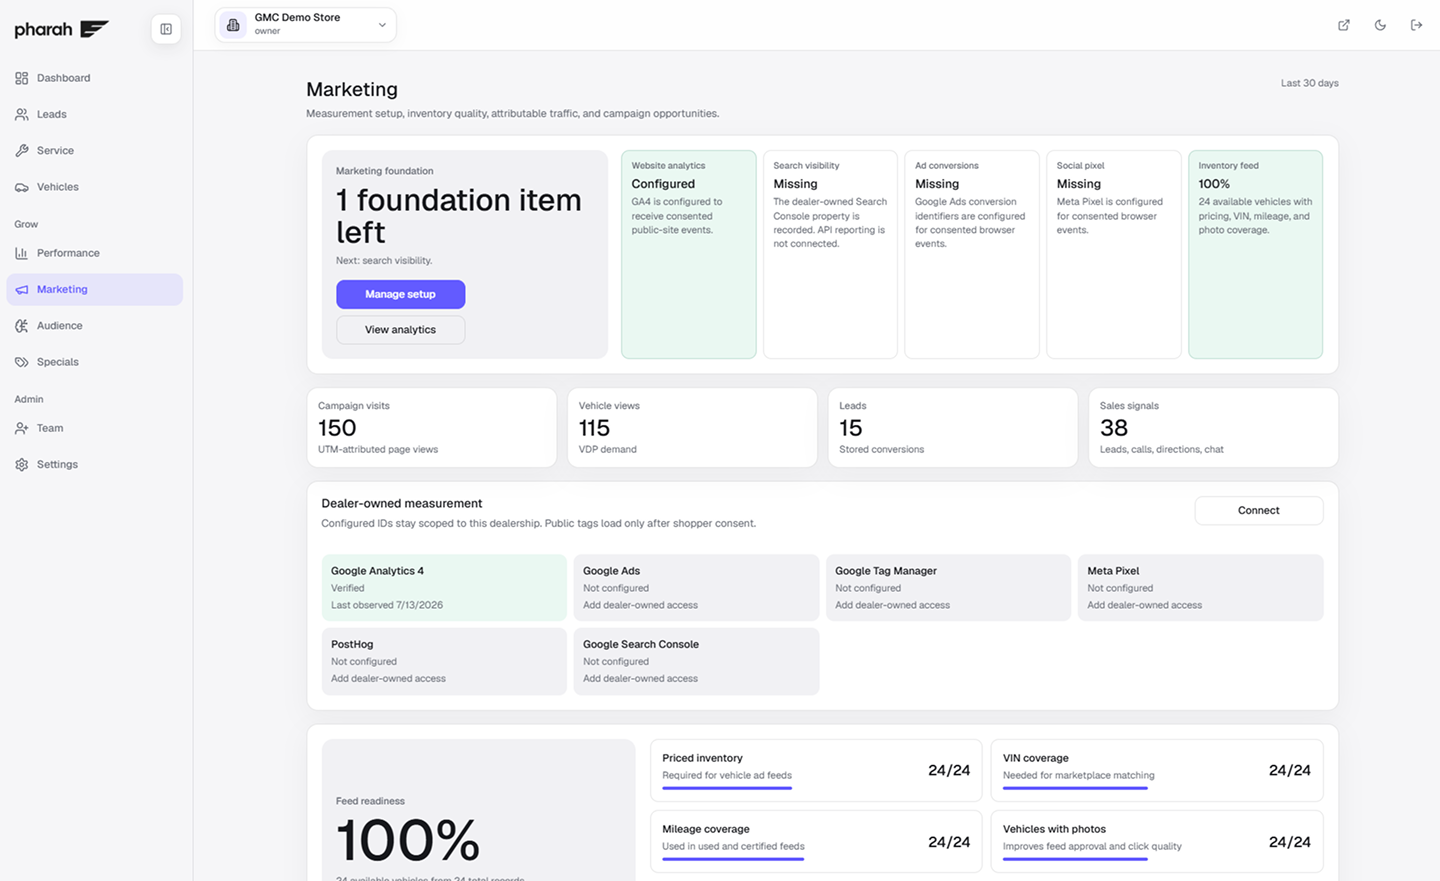Click the Connect button
The image size is (1440, 881).
[1259, 510]
